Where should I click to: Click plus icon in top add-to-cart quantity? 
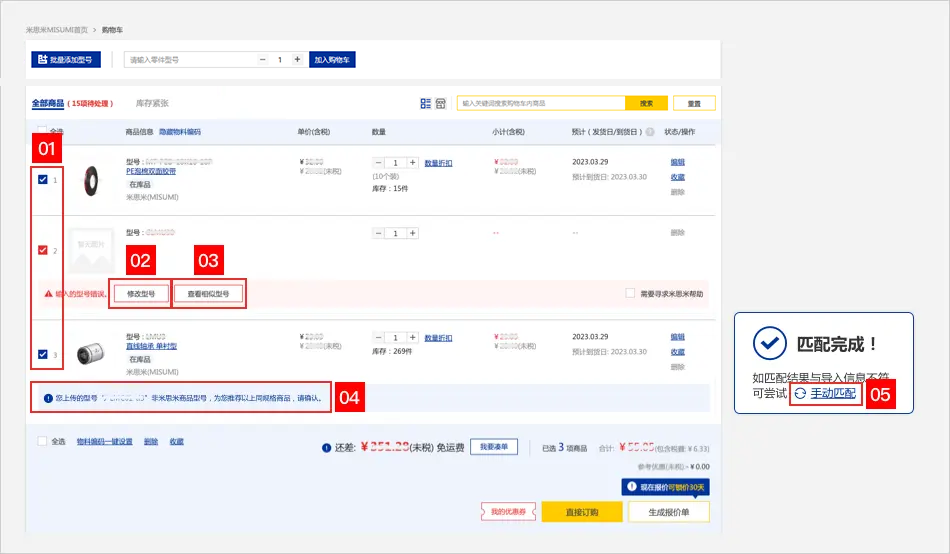(297, 60)
